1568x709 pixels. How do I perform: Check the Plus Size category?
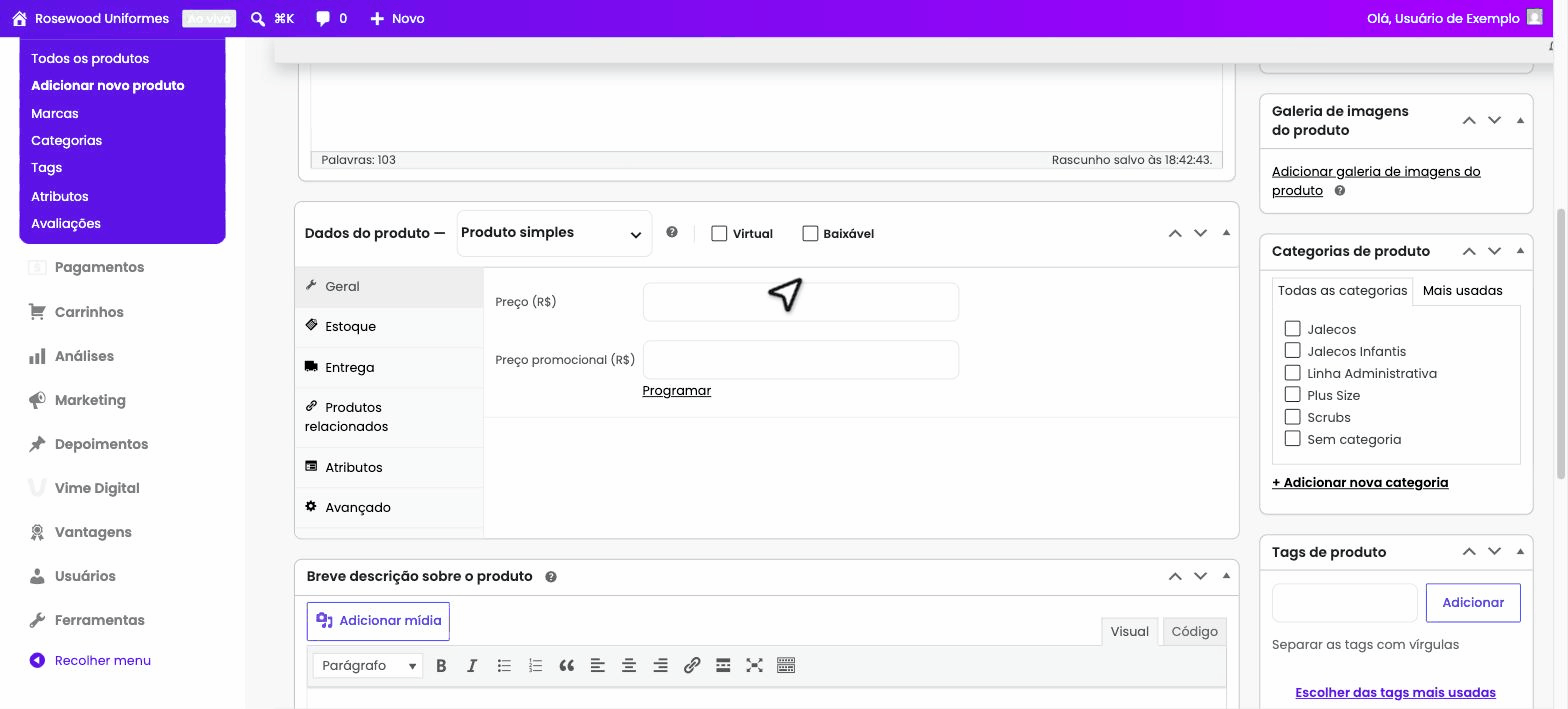pos(1292,394)
